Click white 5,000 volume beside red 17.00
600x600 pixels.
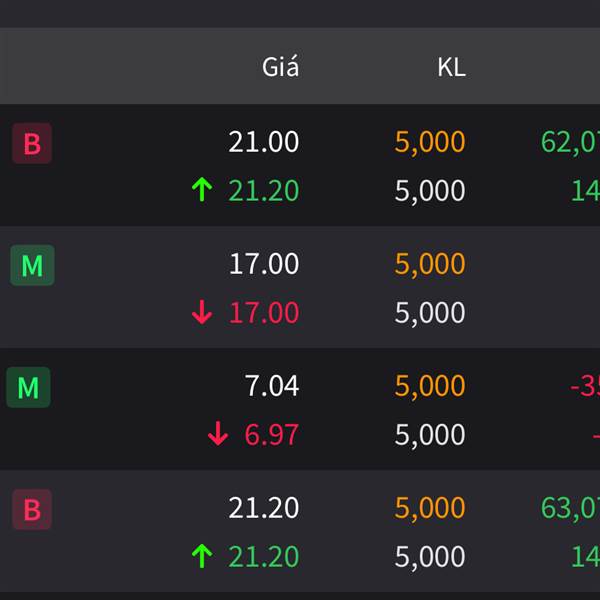(430, 313)
